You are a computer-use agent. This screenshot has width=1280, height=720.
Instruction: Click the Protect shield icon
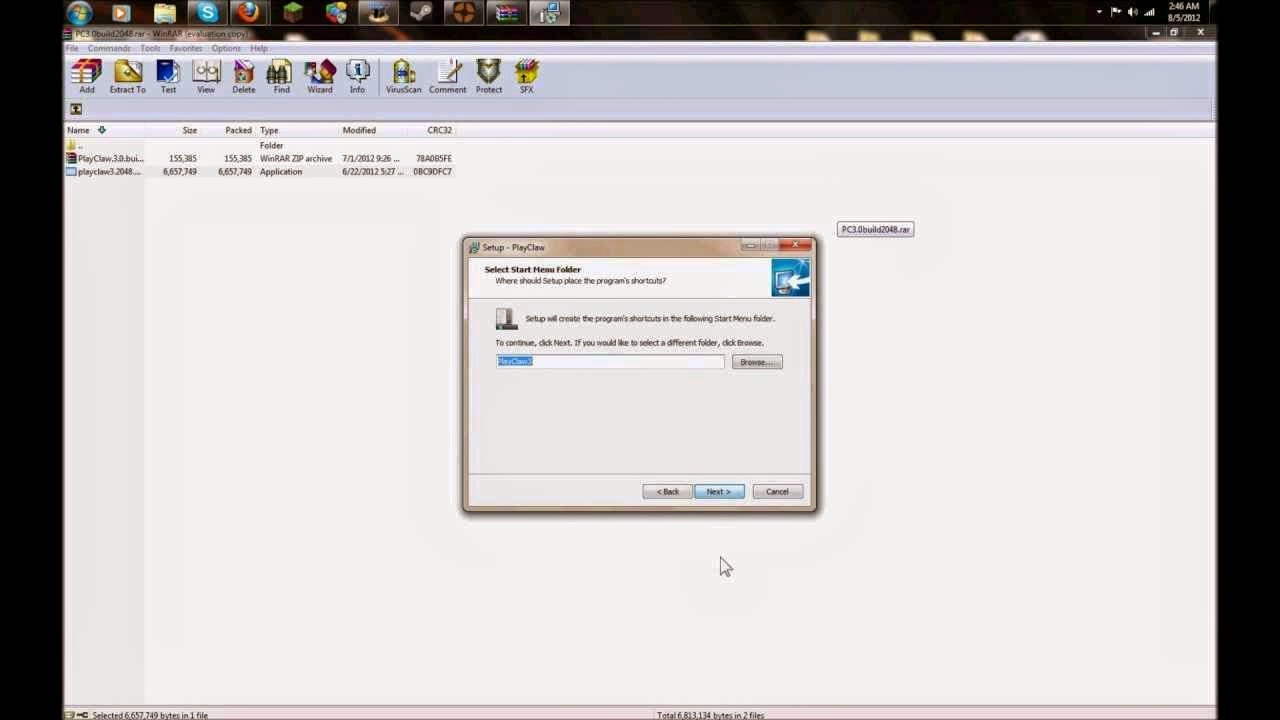[489, 77]
